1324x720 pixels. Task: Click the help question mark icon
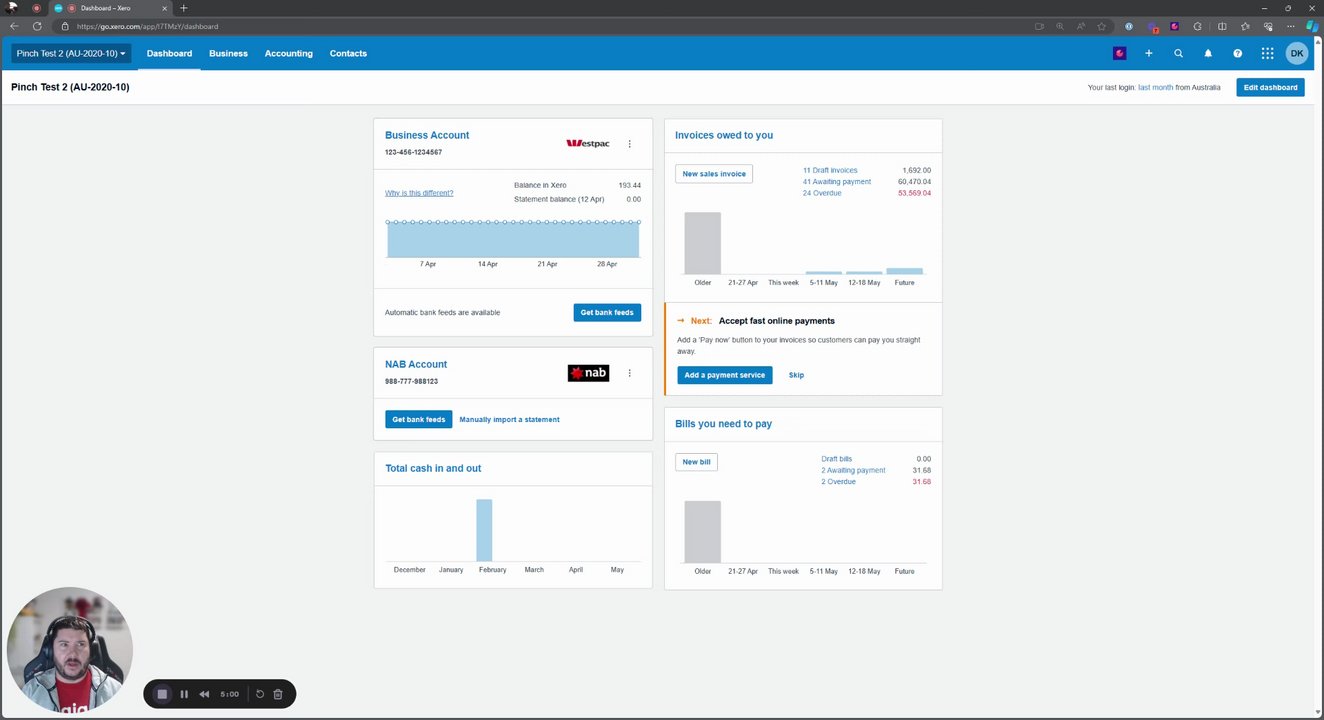1238,53
